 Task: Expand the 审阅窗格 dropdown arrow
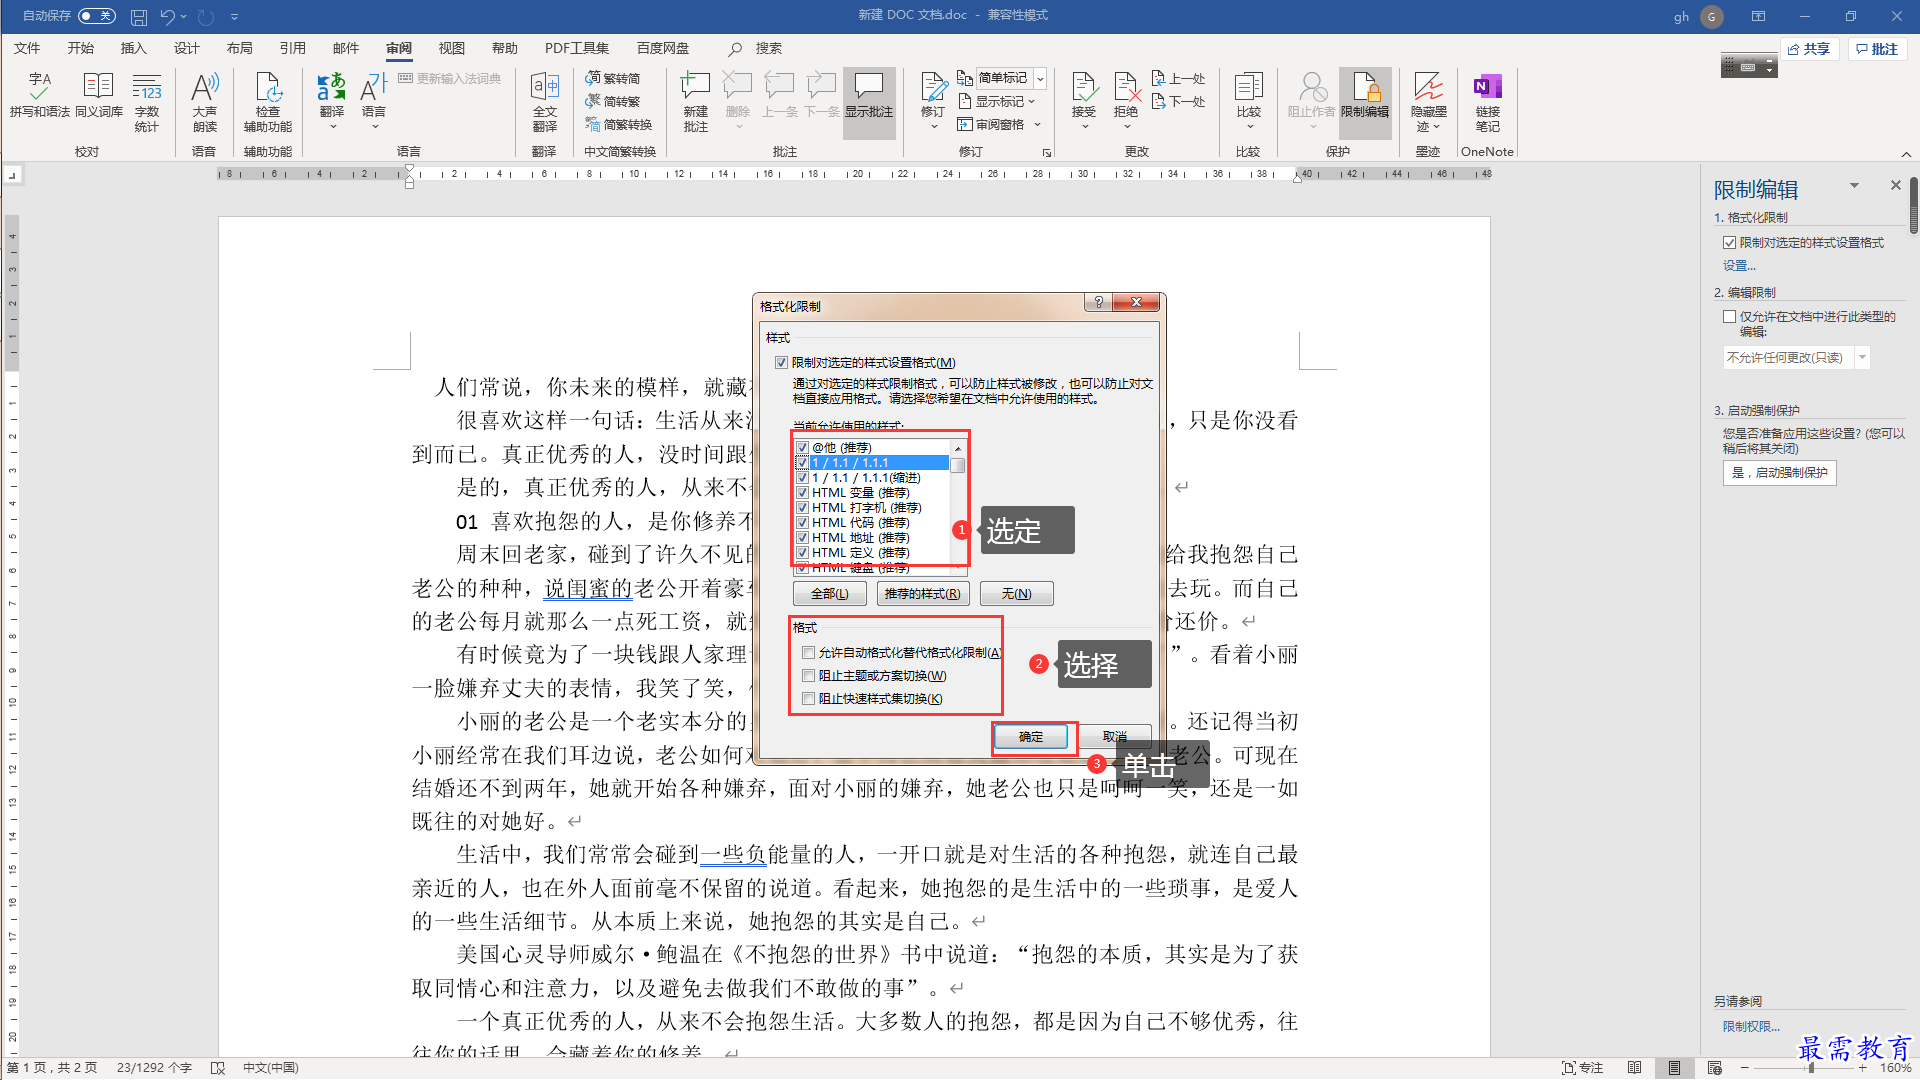tap(1038, 125)
